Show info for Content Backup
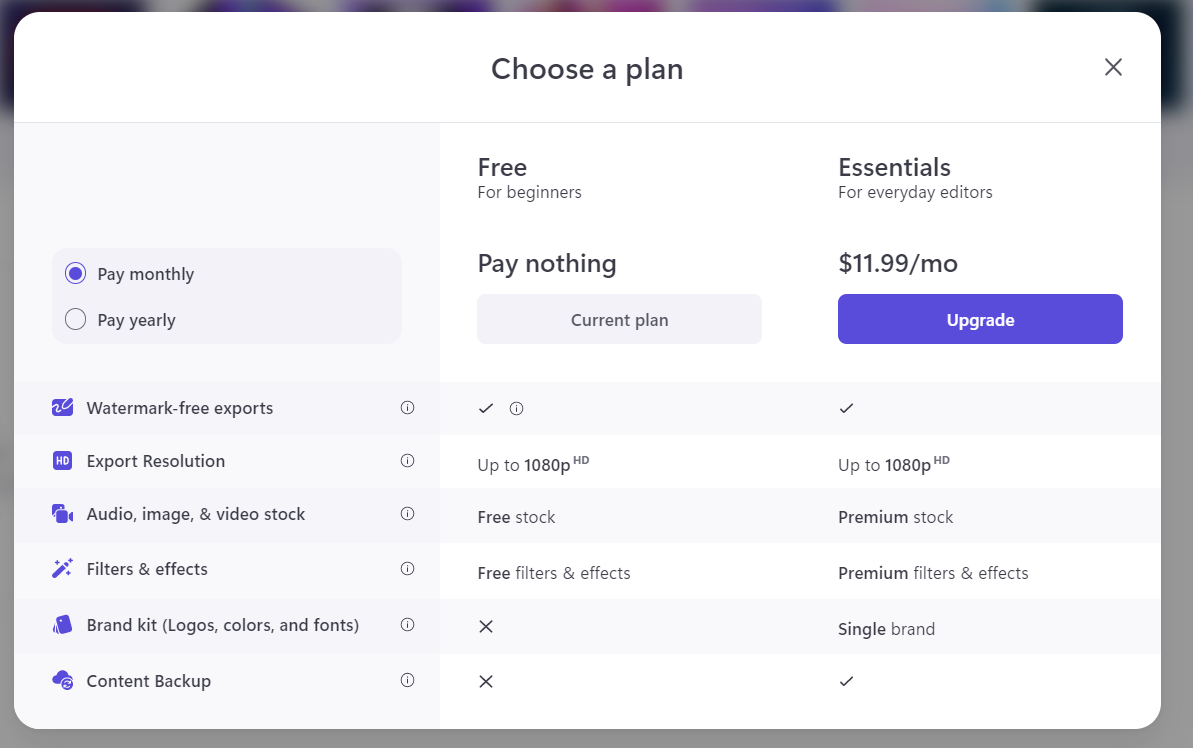This screenshot has height=748, width=1193. (x=408, y=680)
